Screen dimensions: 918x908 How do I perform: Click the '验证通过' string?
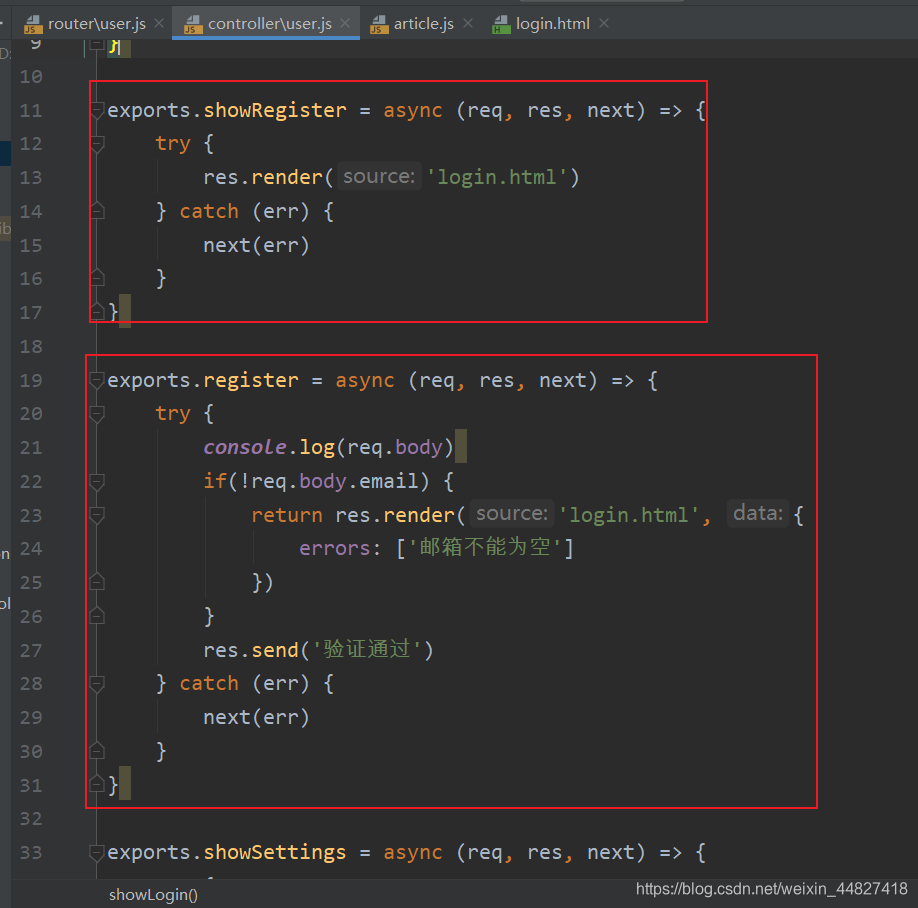[x=366, y=649]
